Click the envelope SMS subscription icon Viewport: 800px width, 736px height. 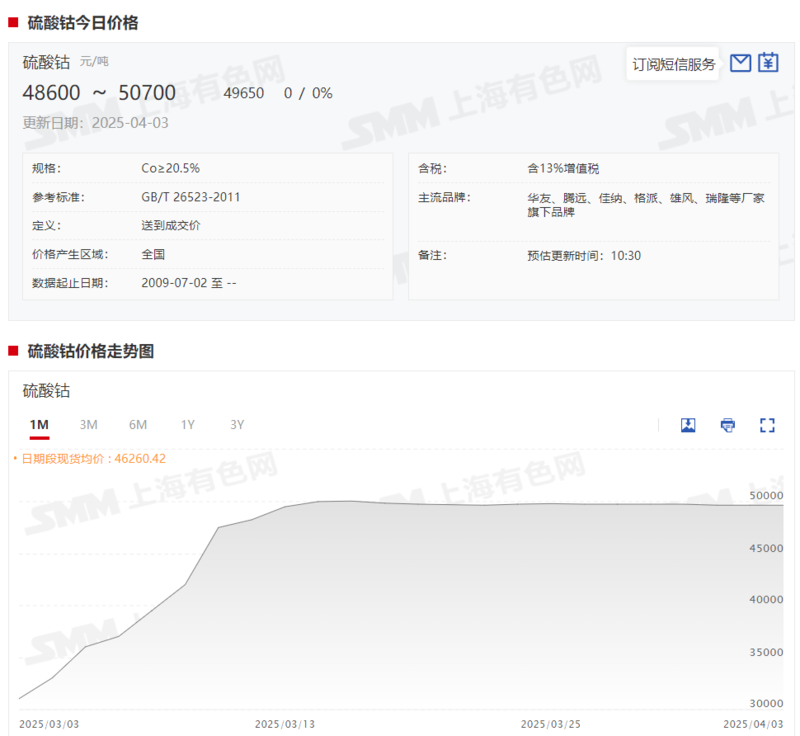pos(740,63)
